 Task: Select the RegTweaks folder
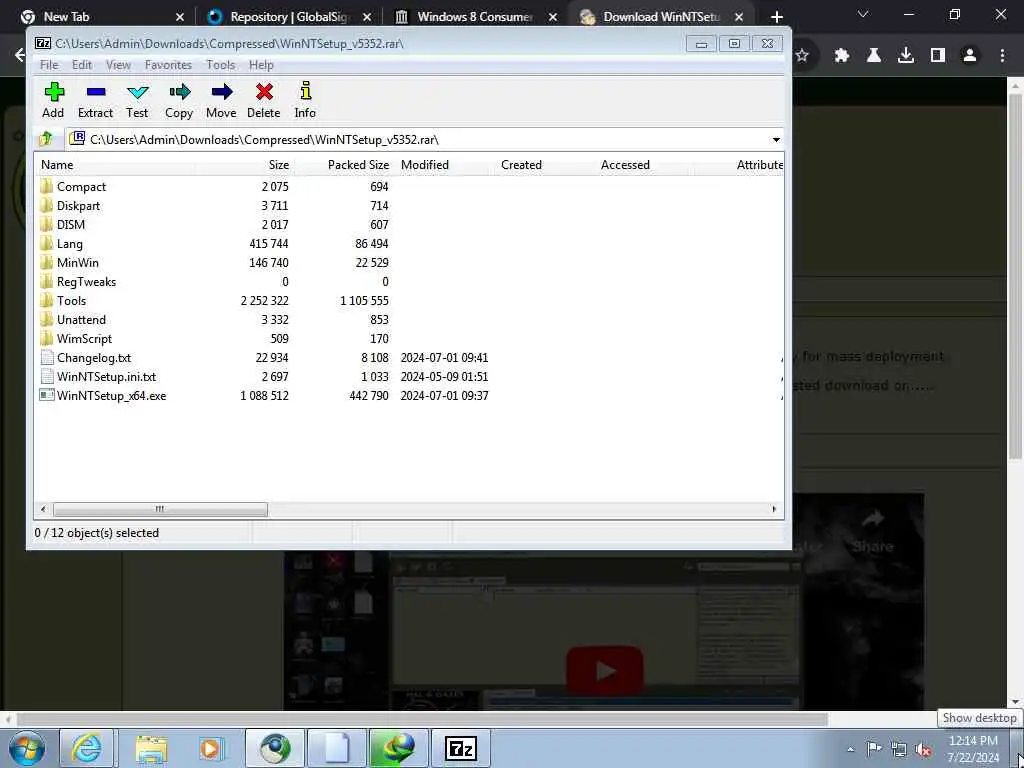pos(86,281)
